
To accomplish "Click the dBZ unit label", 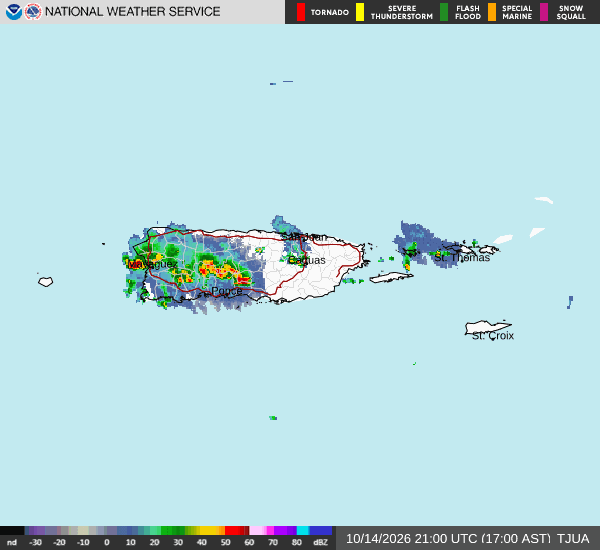I will coord(320,542).
